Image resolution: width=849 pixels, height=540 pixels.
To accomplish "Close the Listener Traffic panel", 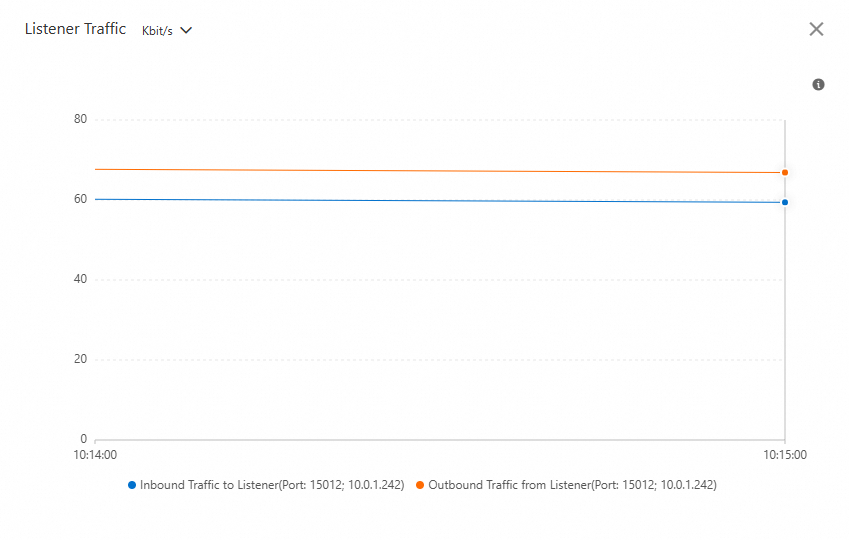I will tap(816, 29).
